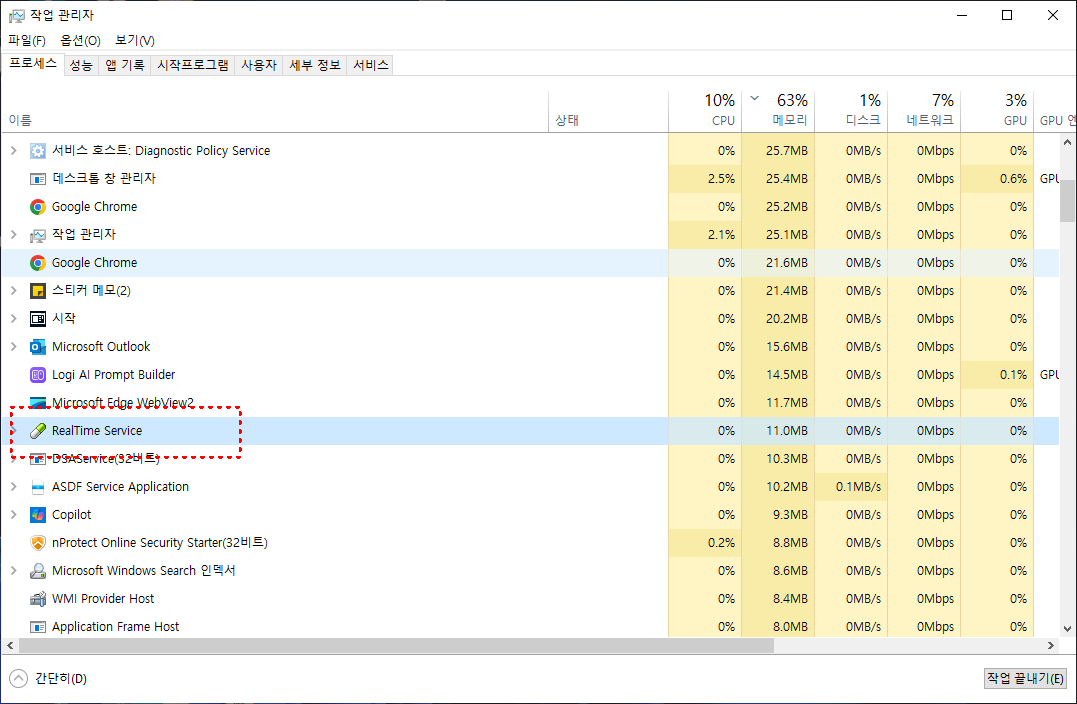The image size is (1077, 704).
Task: Click the 스티커 메모 sticky notes icon
Action: click(38, 291)
